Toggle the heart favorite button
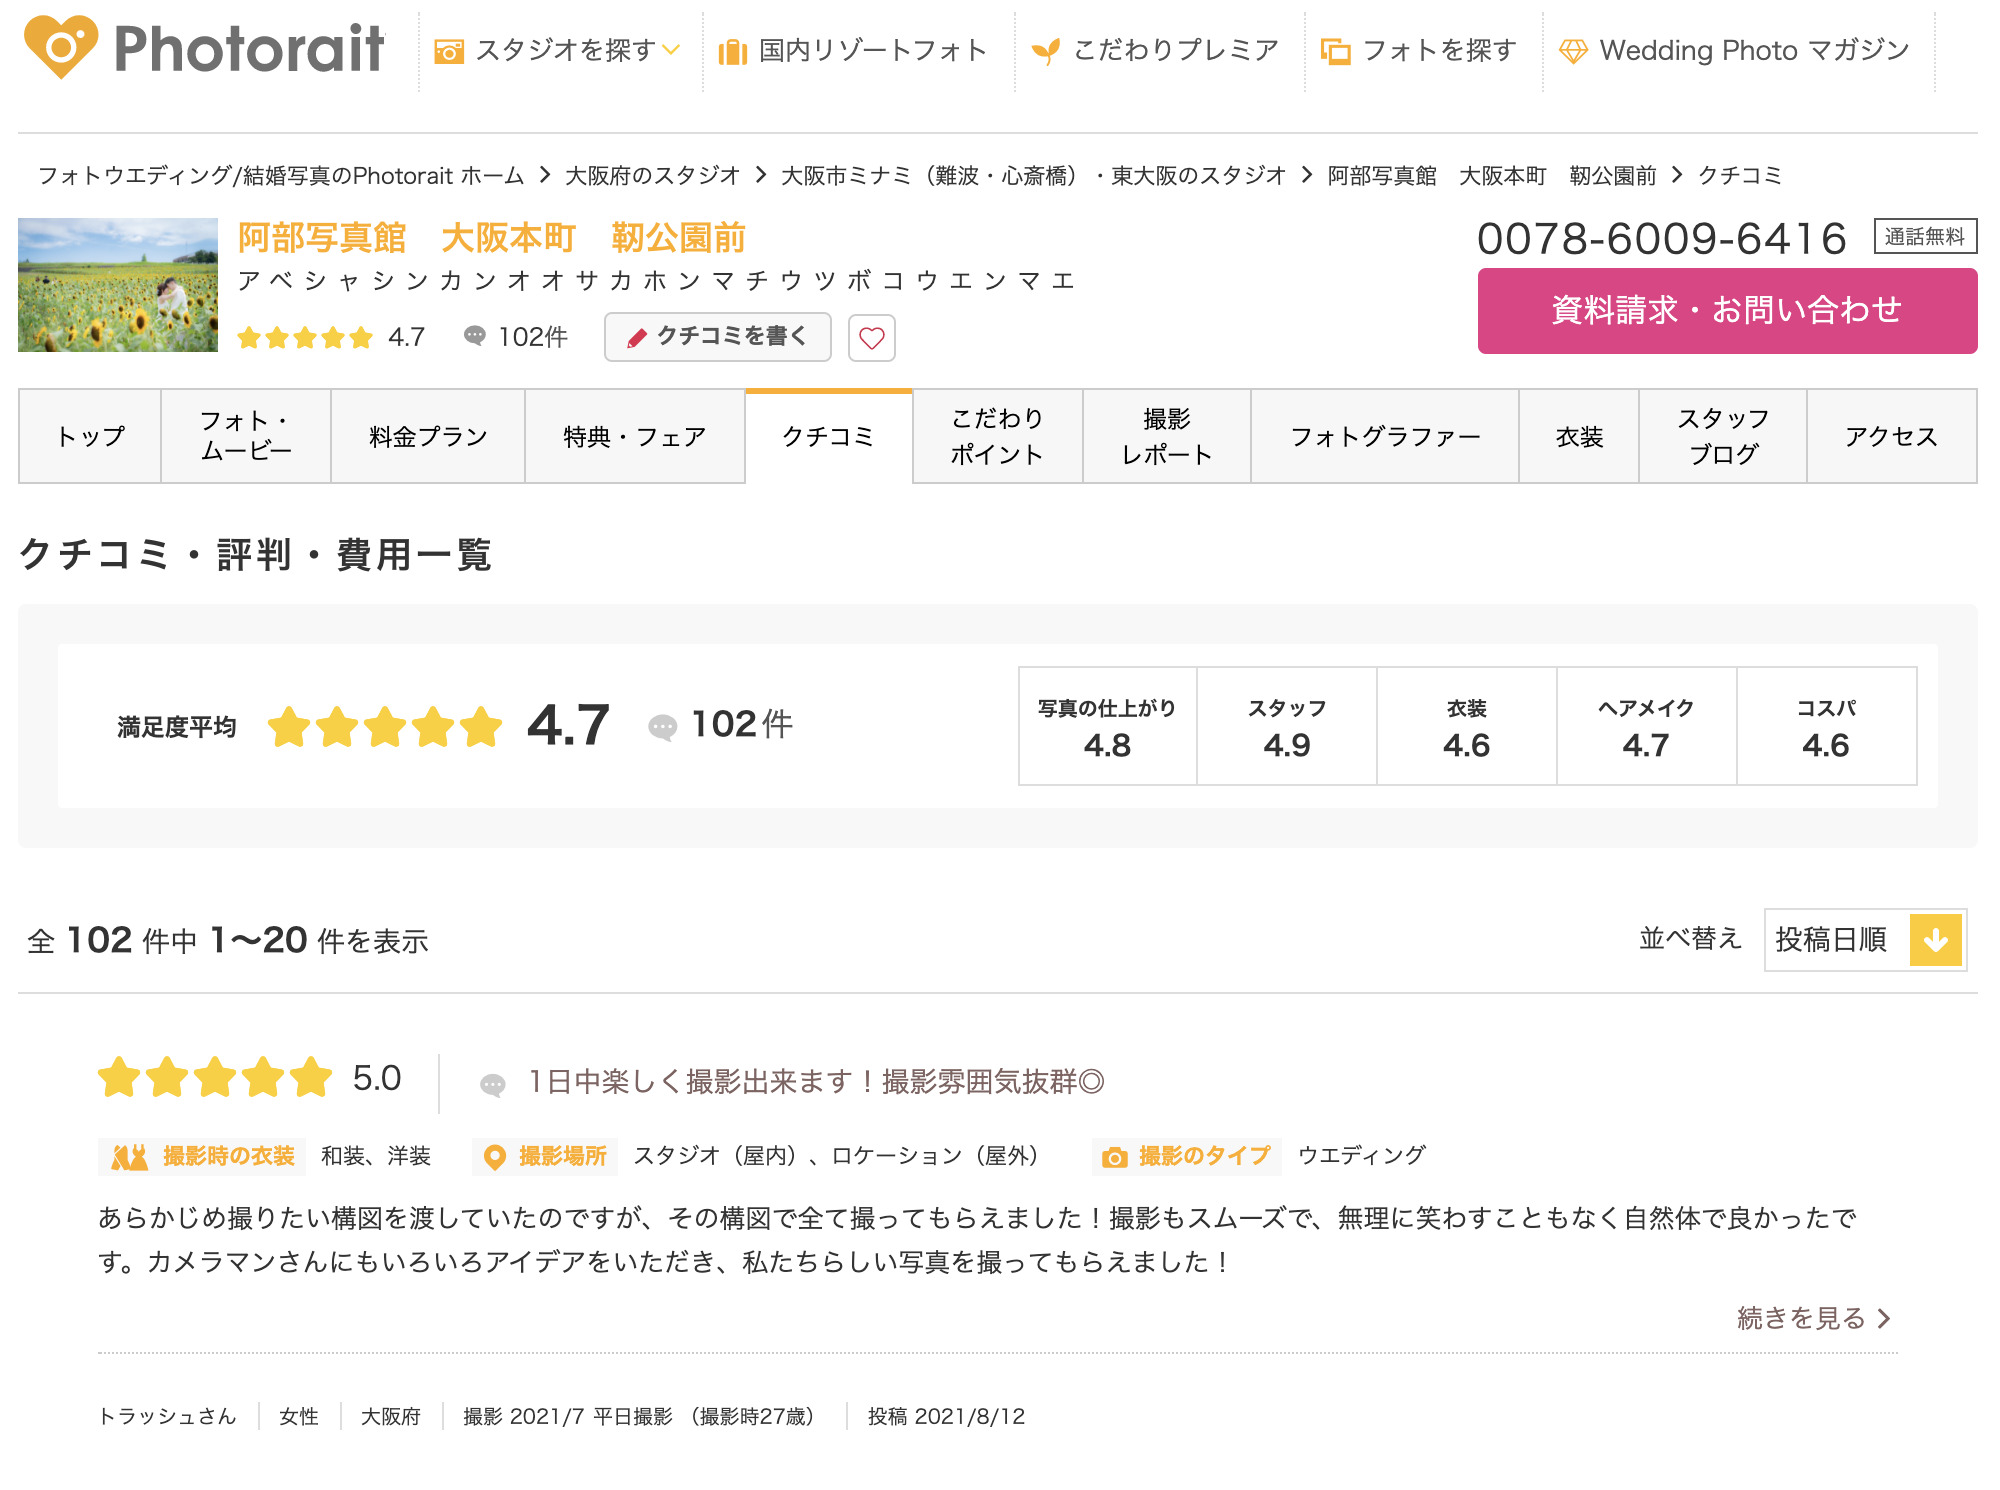The height and width of the screenshot is (1490, 2000). click(x=871, y=338)
